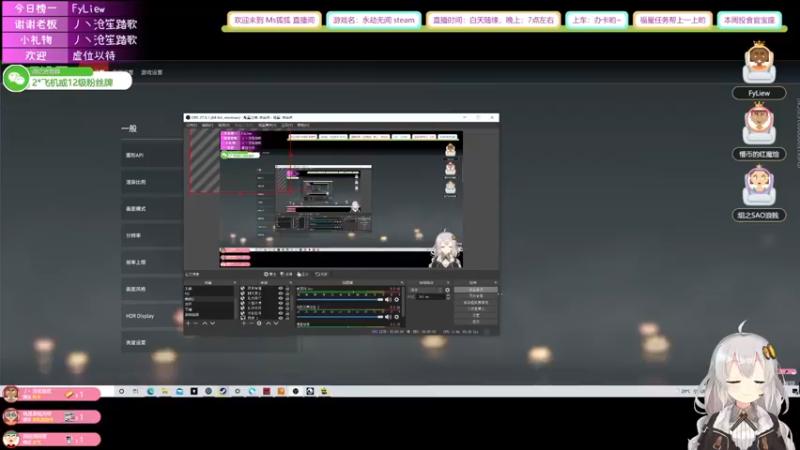
Task: Pop out the Audio Mixer dock header icon
Action: click(402, 283)
